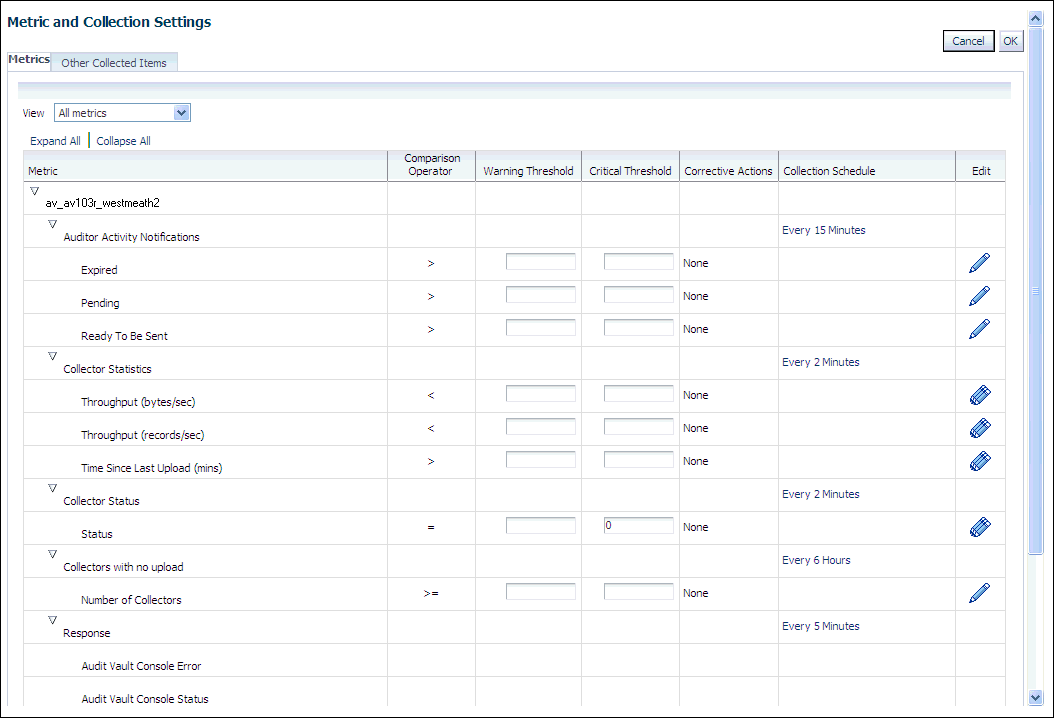
Task: Focus Warning Threshold field for Pending
Action: click(540, 294)
